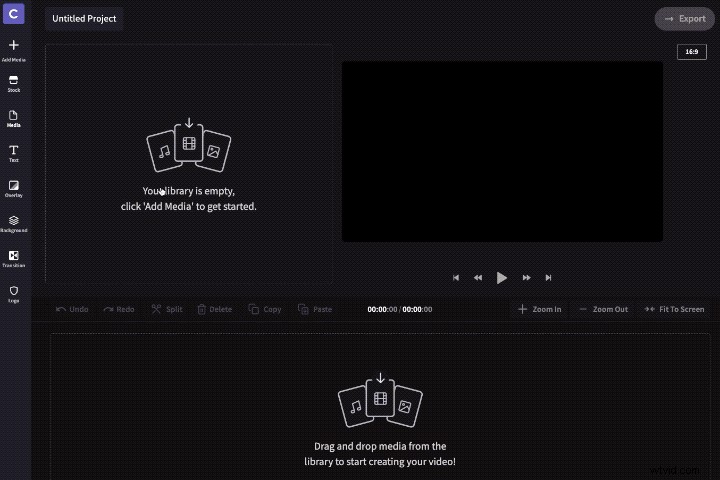Click the black video preview canvas
720x480 pixels.
click(x=502, y=152)
